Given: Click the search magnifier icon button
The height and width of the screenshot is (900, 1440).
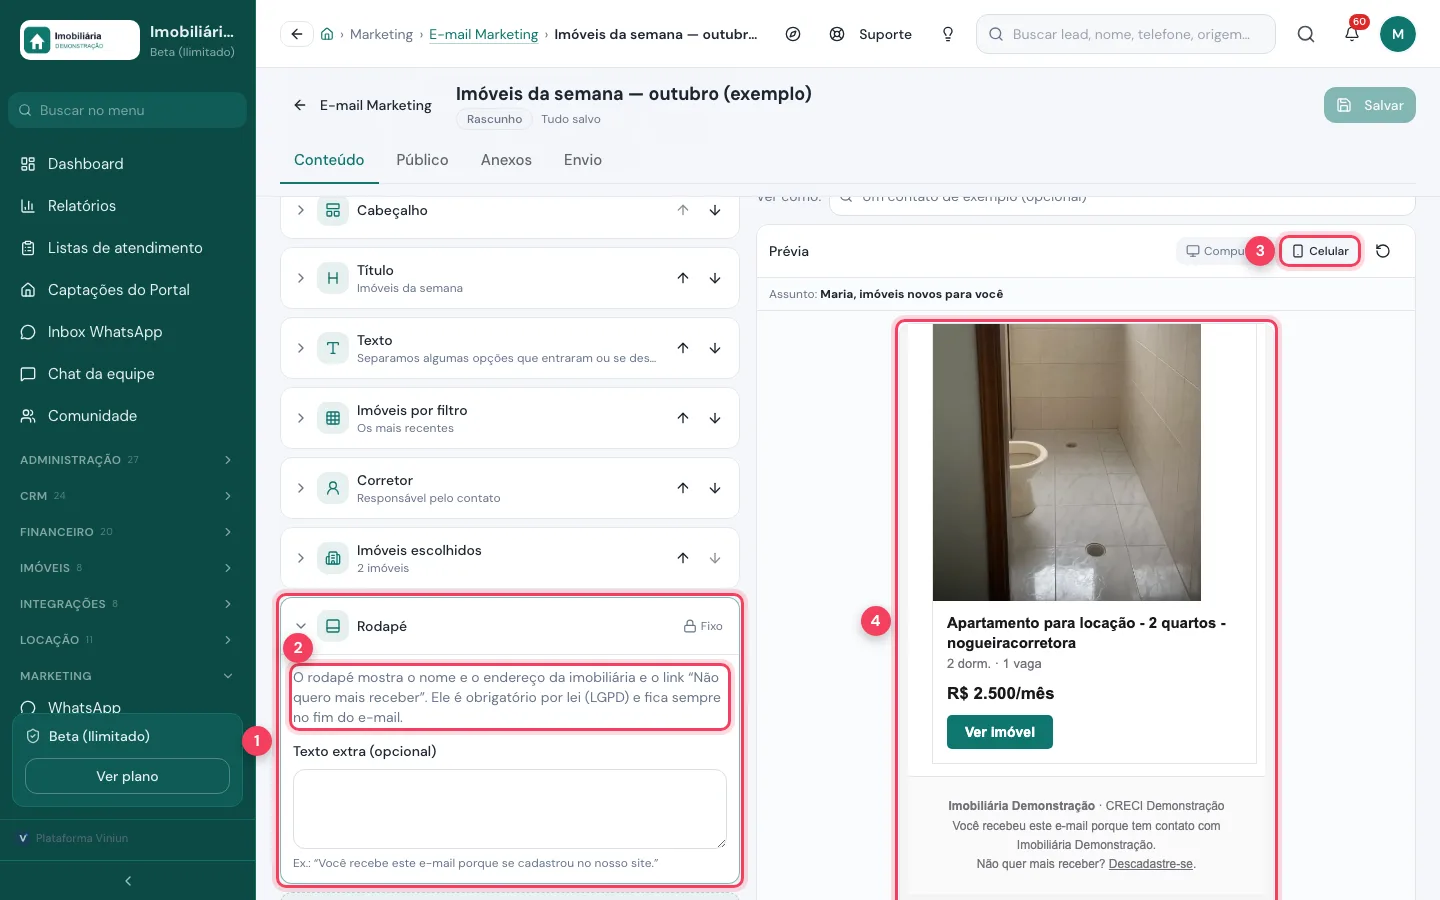Looking at the screenshot, I should 1306,34.
